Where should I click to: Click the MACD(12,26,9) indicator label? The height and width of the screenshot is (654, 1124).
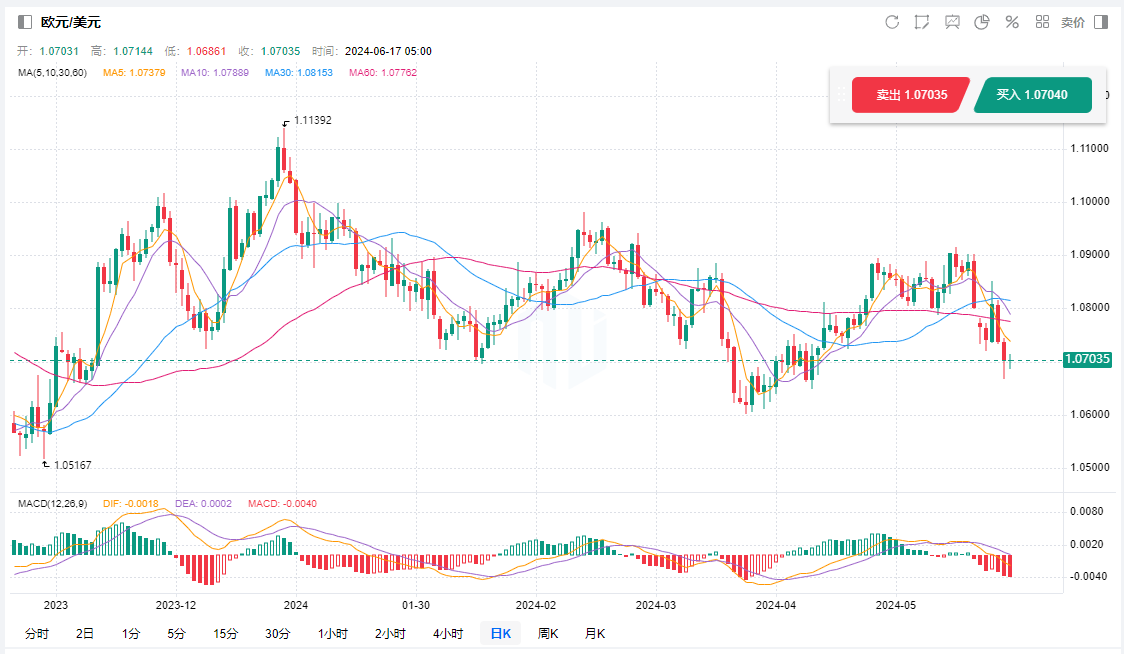coord(54,503)
